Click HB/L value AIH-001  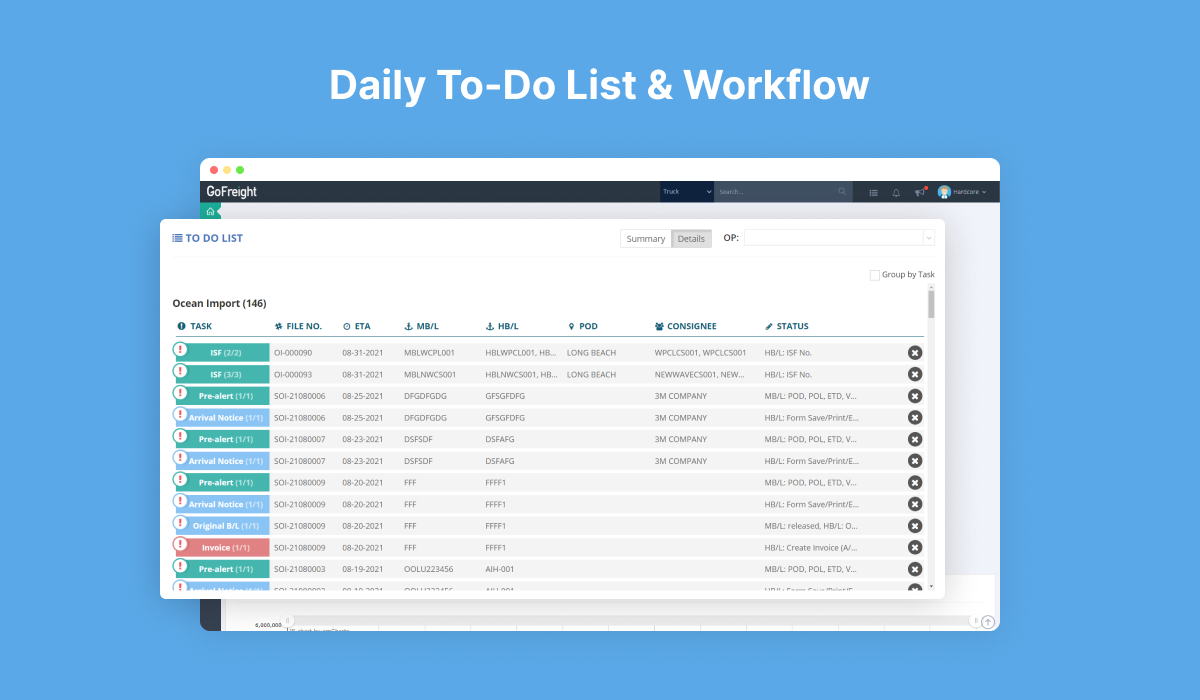pyautogui.click(x=500, y=569)
